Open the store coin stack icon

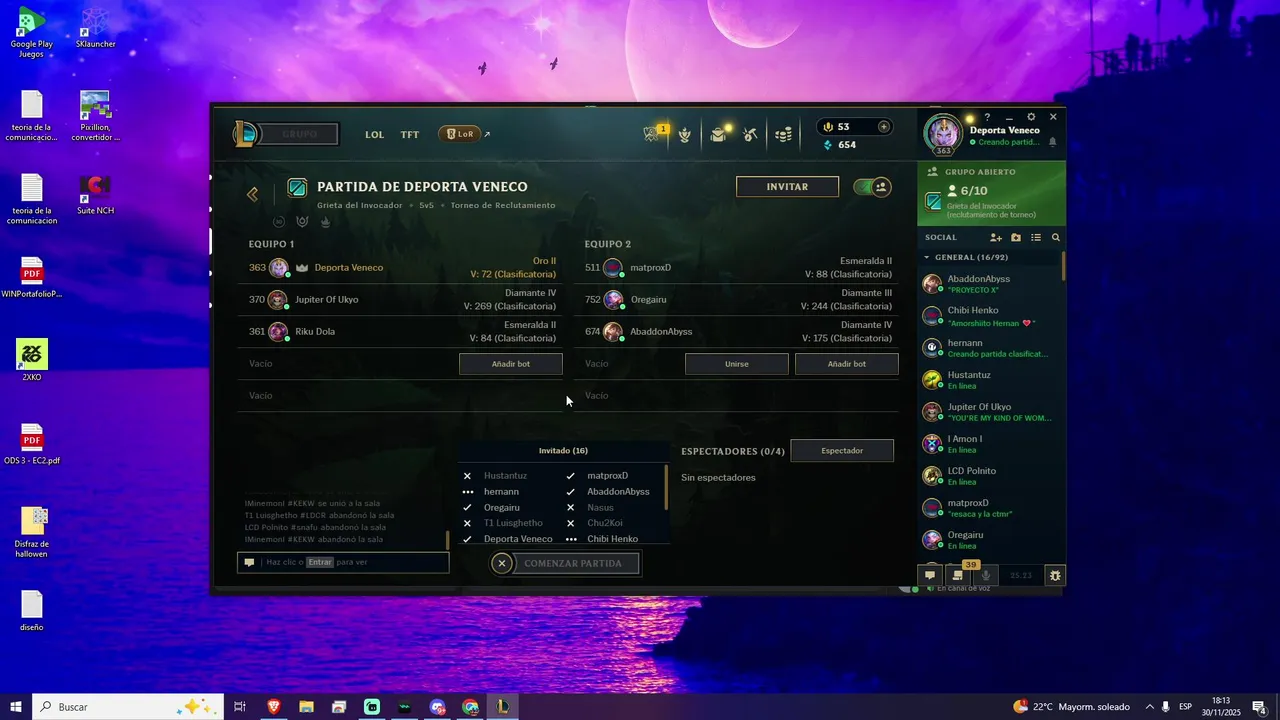[x=784, y=134]
